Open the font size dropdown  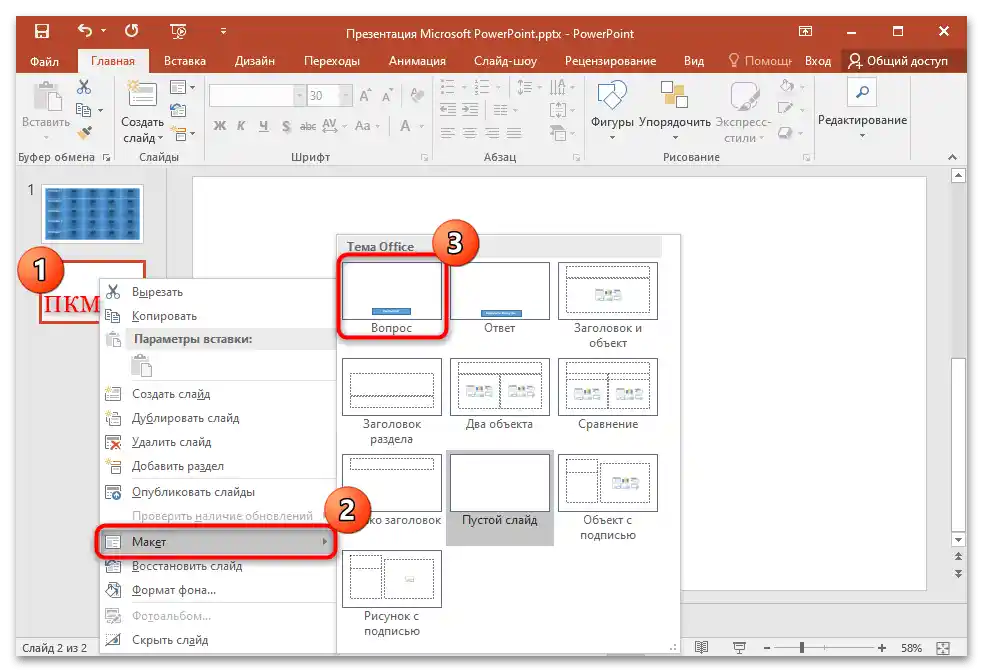click(x=347, y=96)
